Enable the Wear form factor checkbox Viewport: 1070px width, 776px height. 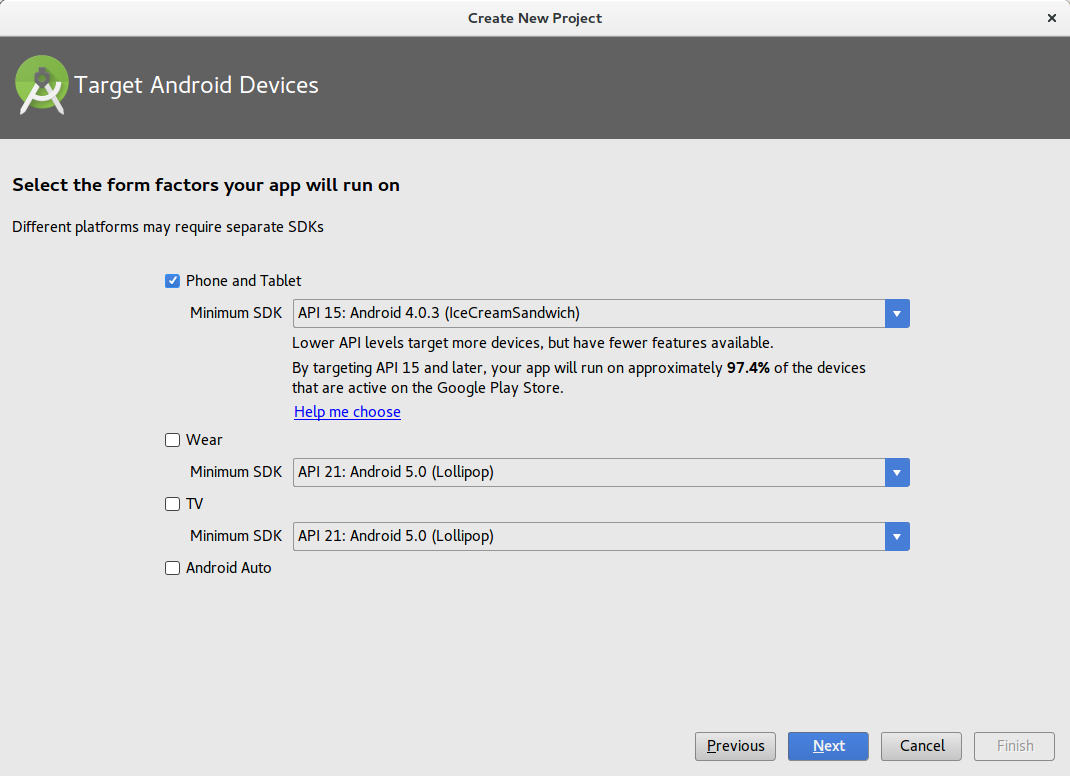click(x=172, y=440)
